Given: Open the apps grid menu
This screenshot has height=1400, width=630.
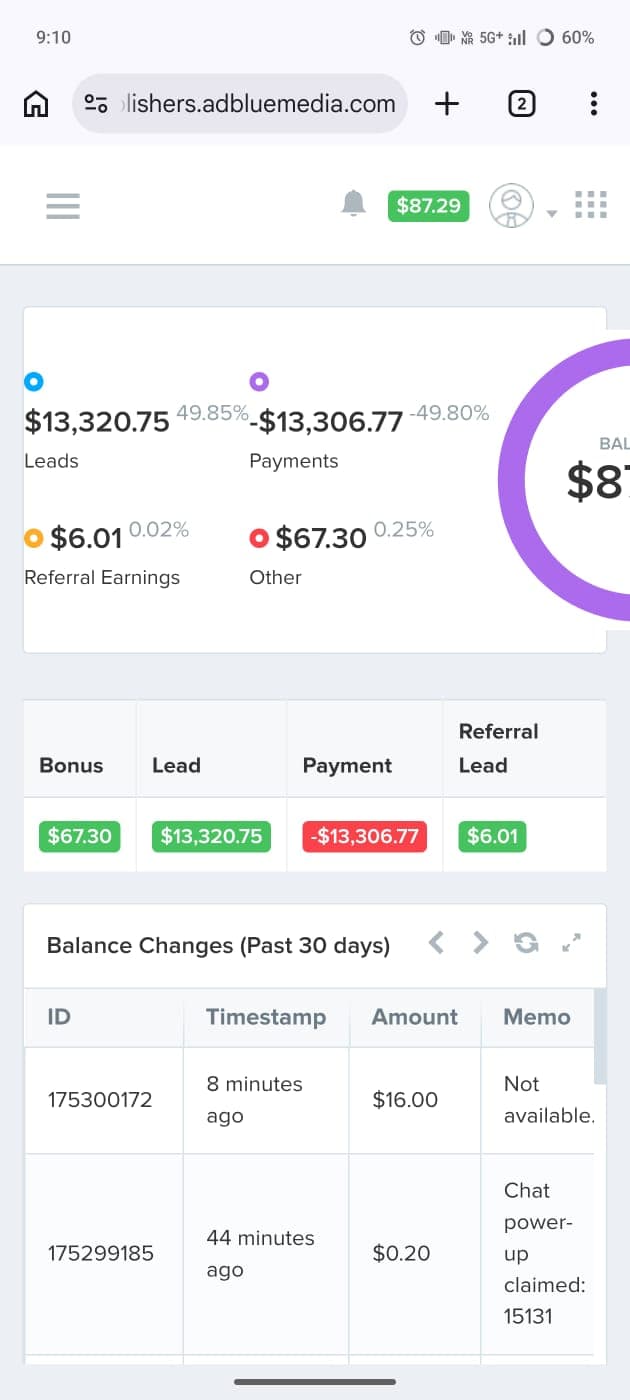Looking at the screenshot, I should tap(591, 205).
